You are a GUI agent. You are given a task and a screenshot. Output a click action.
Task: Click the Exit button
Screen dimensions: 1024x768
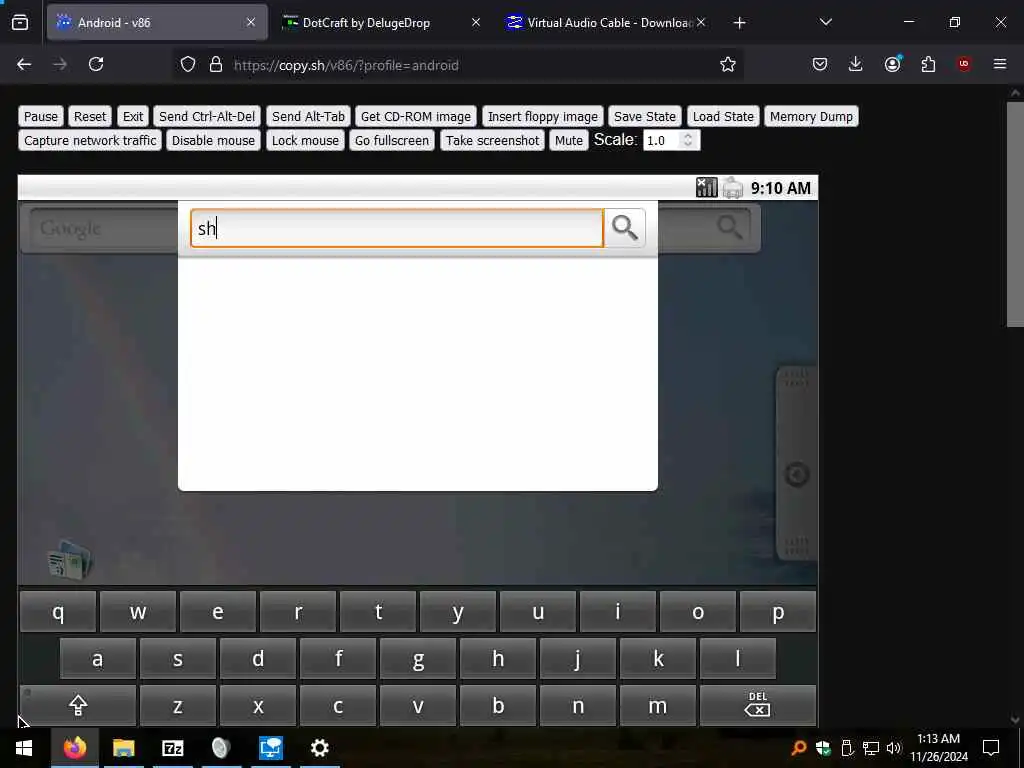pyautogui.click(x=133, y=116)
